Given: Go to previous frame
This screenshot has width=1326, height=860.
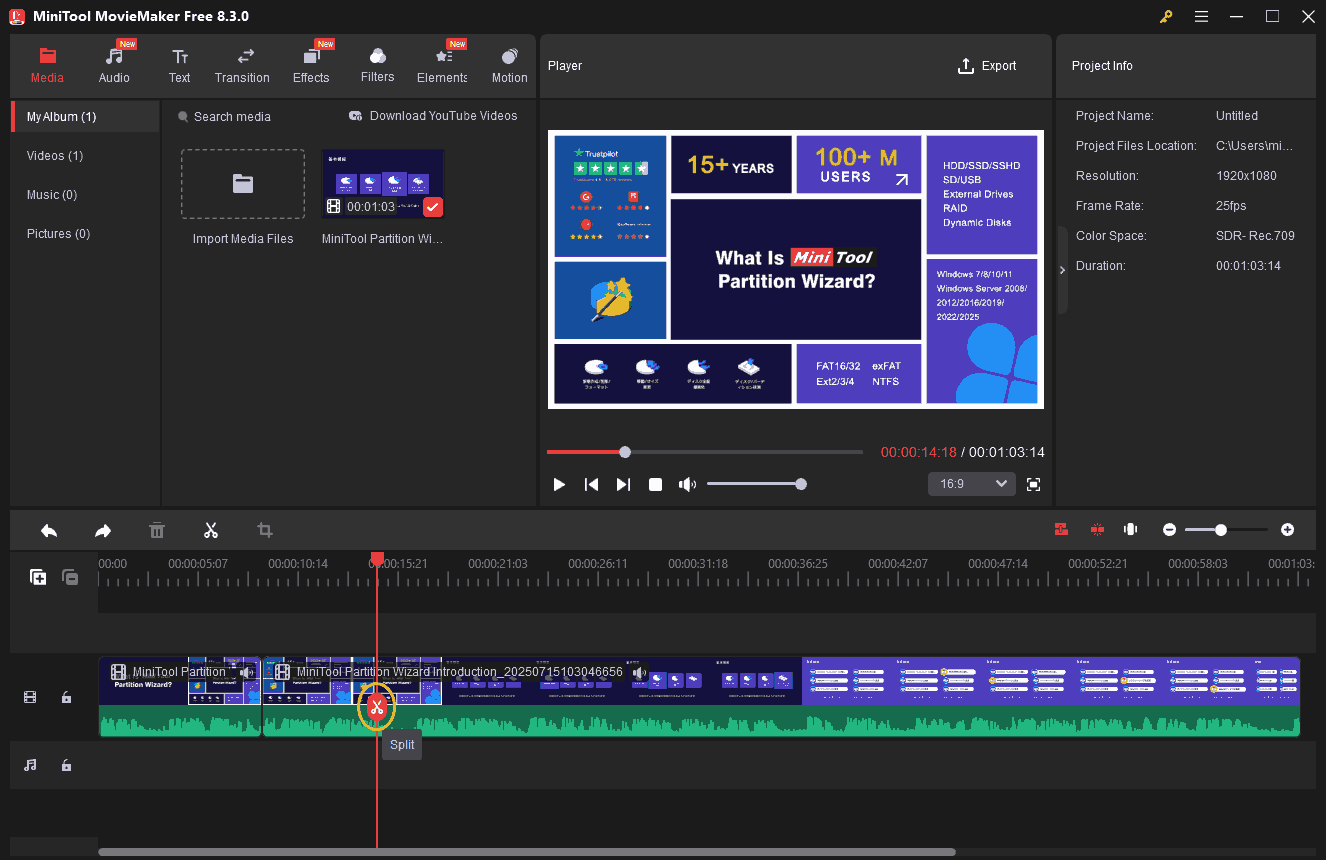Looking at the screenshot, I should click(591, 484).
